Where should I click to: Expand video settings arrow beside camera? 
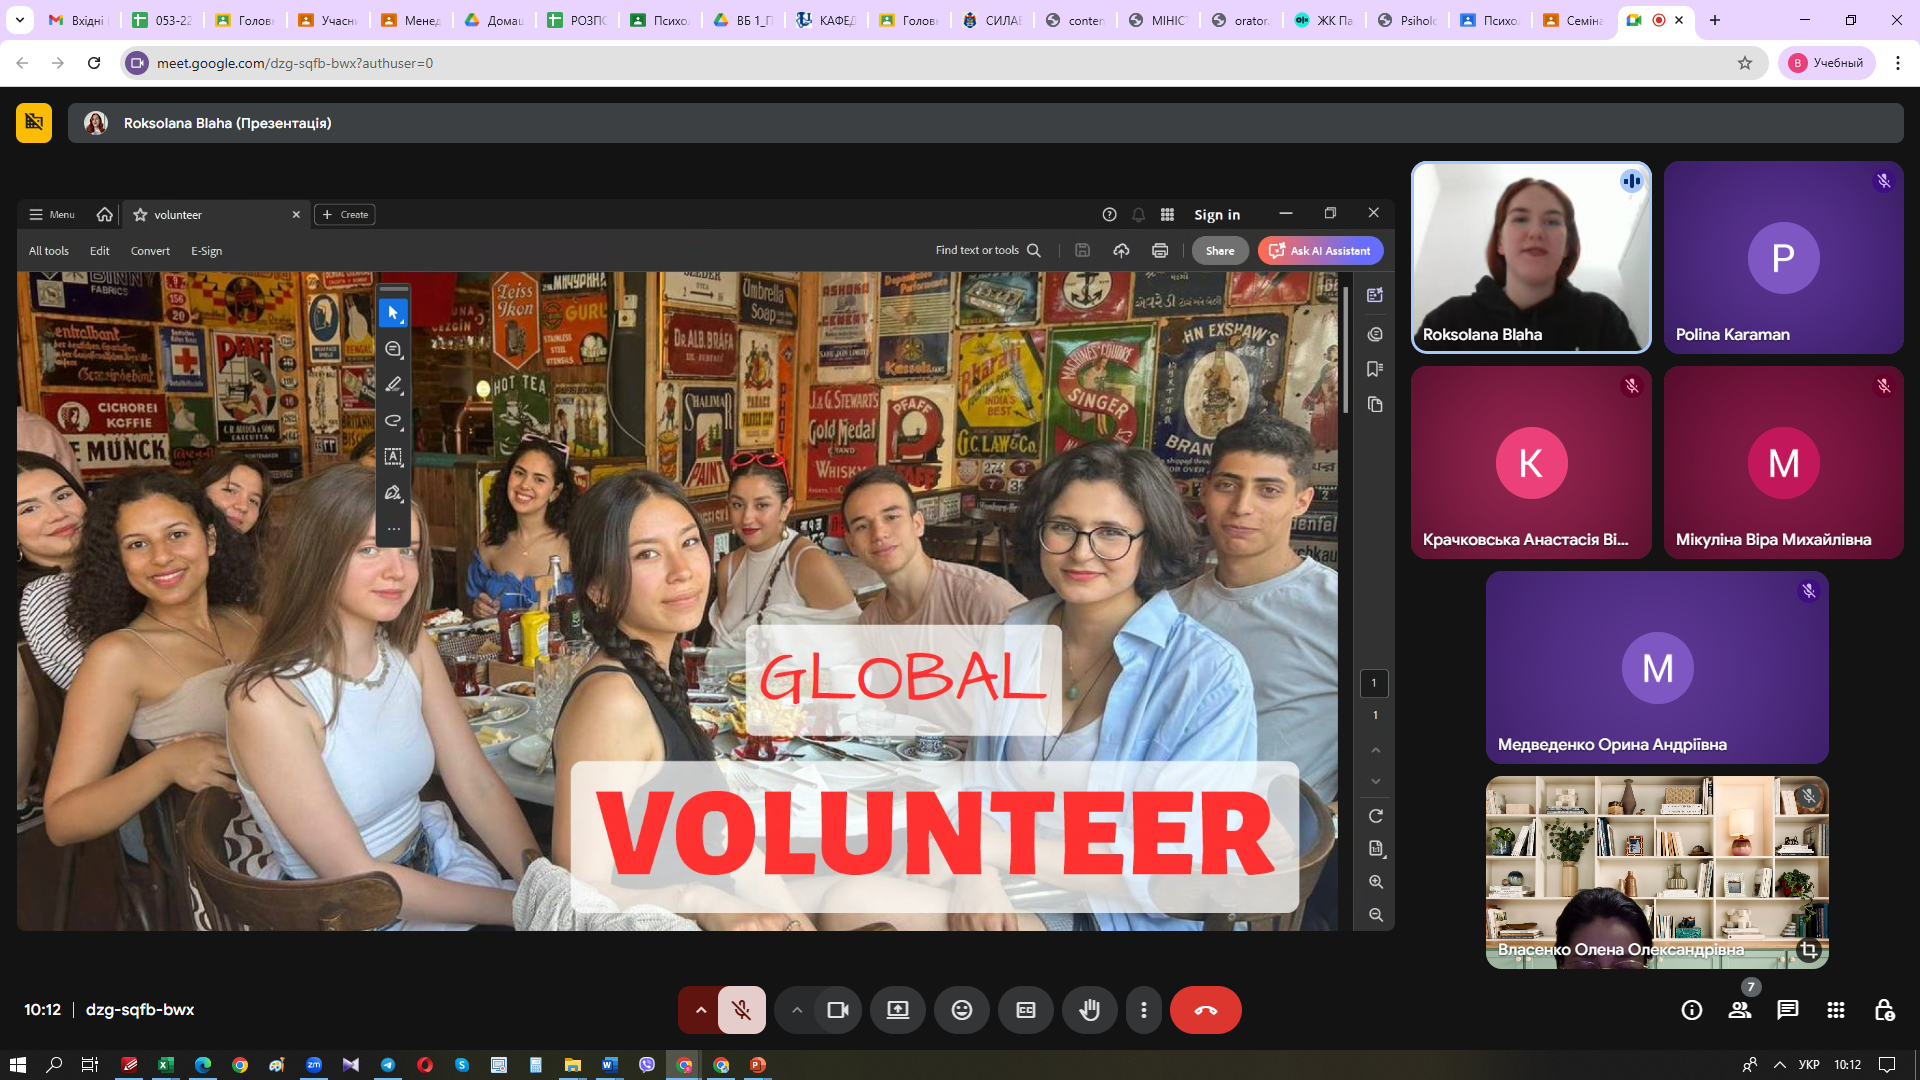pos(796,1010)
